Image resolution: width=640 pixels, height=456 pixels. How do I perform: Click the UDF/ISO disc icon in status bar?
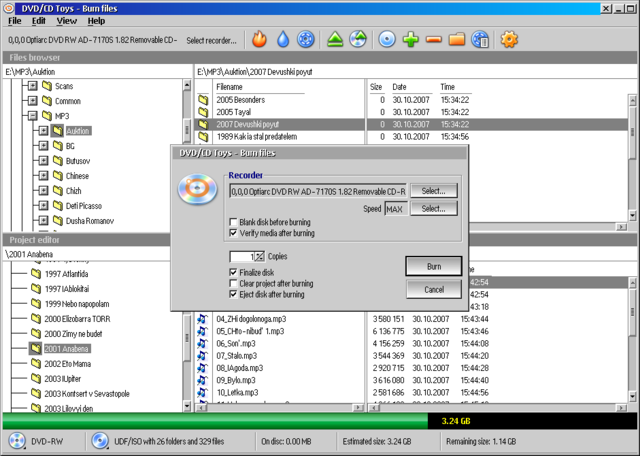[x=100, y=441]
